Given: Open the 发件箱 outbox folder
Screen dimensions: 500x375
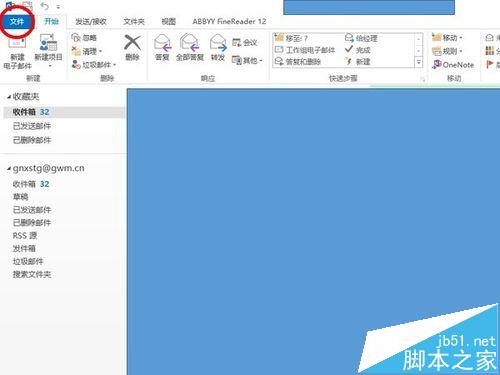Looking at the screenshot, I should coord(24,248).
